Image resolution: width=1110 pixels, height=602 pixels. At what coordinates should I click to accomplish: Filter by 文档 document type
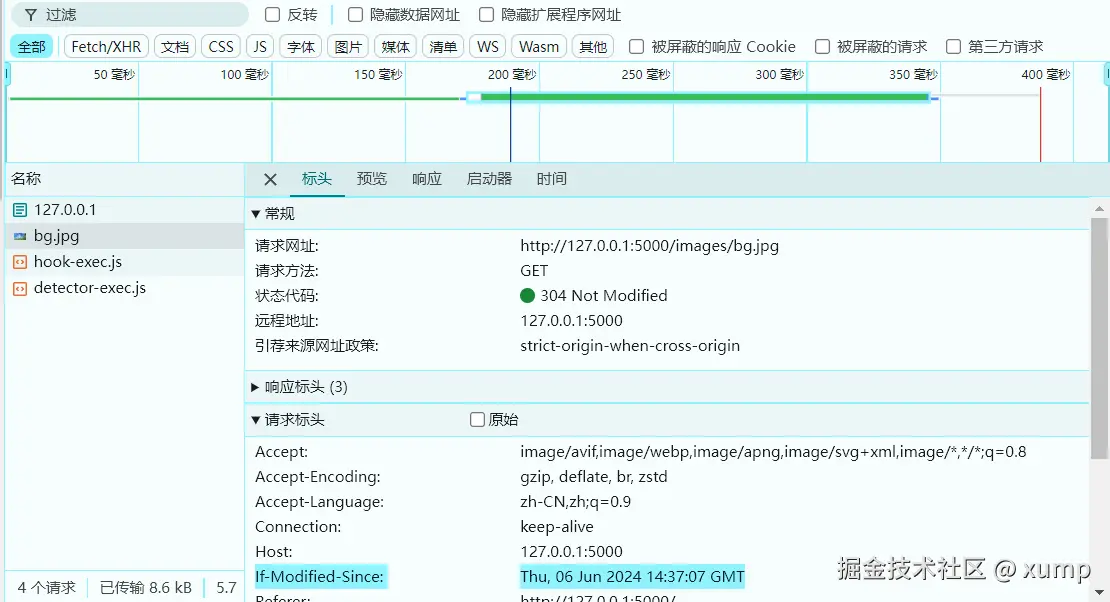pos(175,47)
